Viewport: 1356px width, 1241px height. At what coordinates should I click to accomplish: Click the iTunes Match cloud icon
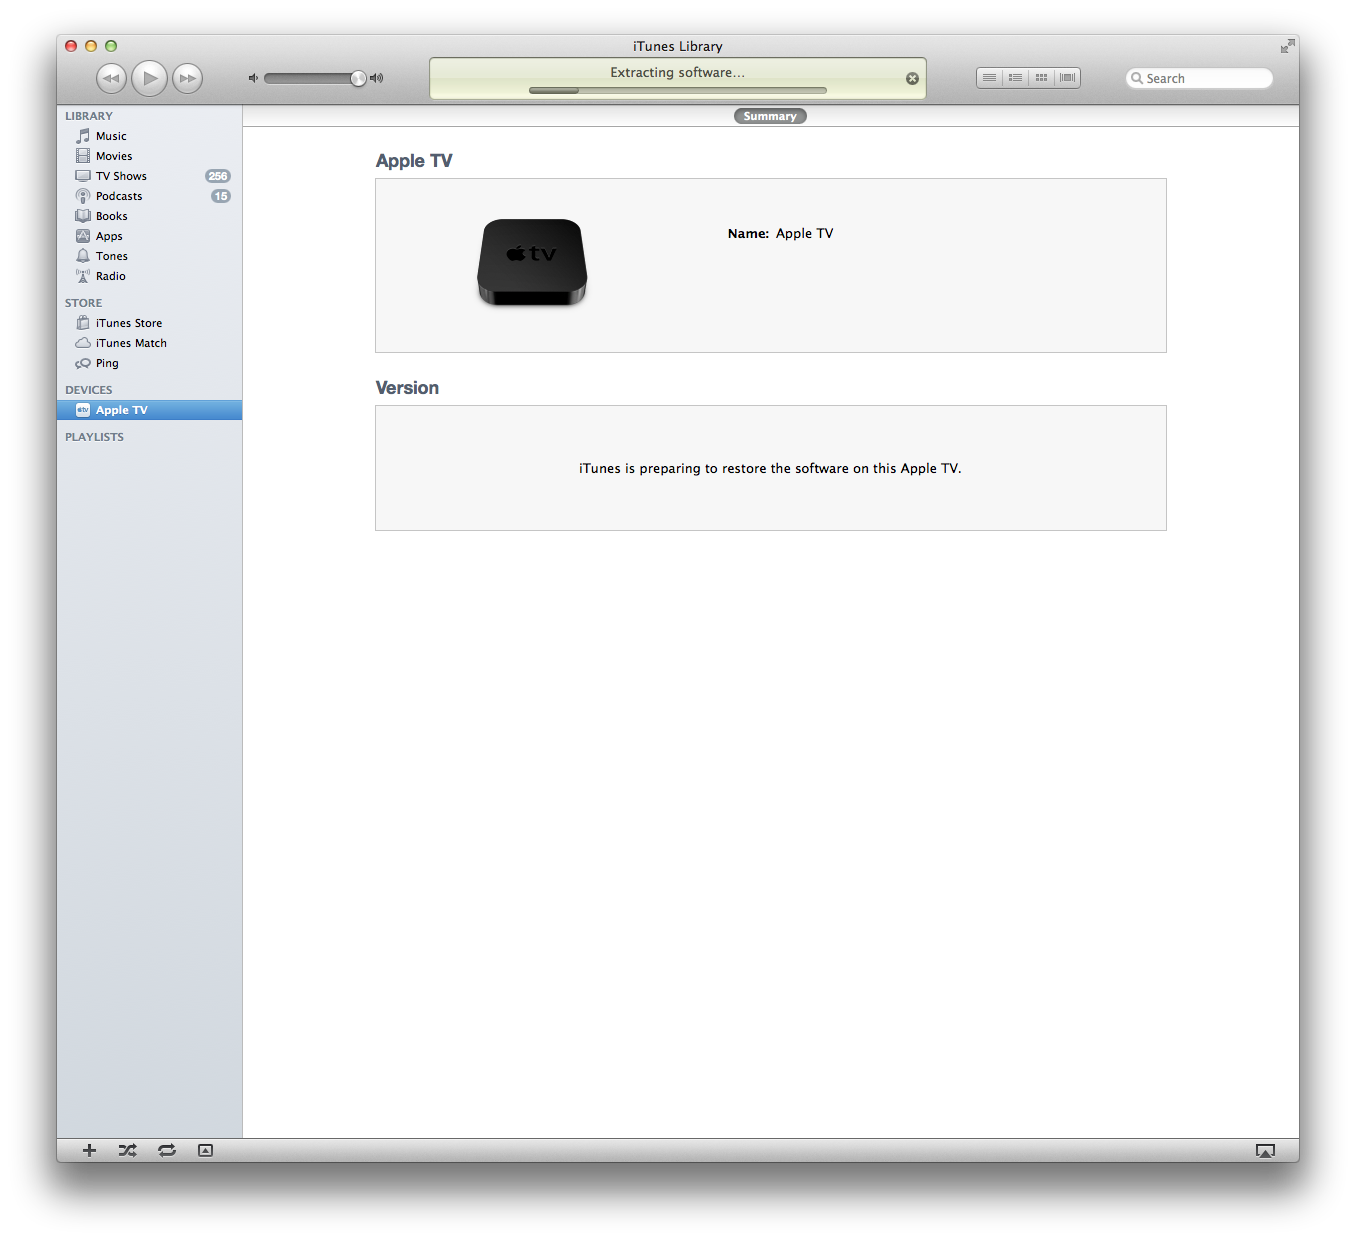pos(83,343)
